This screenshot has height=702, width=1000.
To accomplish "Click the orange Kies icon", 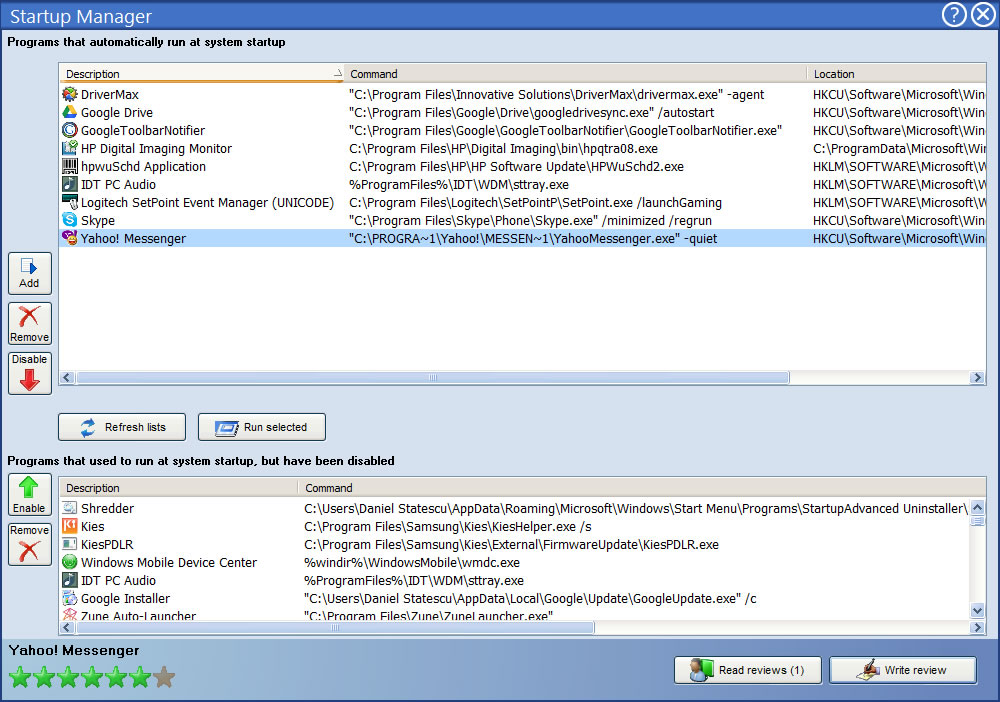I will 70,526.
